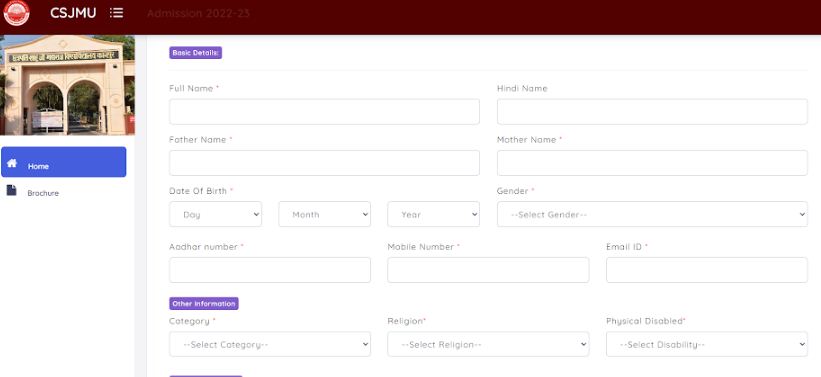Open the Select Gender dropdown

click(652, 214)
